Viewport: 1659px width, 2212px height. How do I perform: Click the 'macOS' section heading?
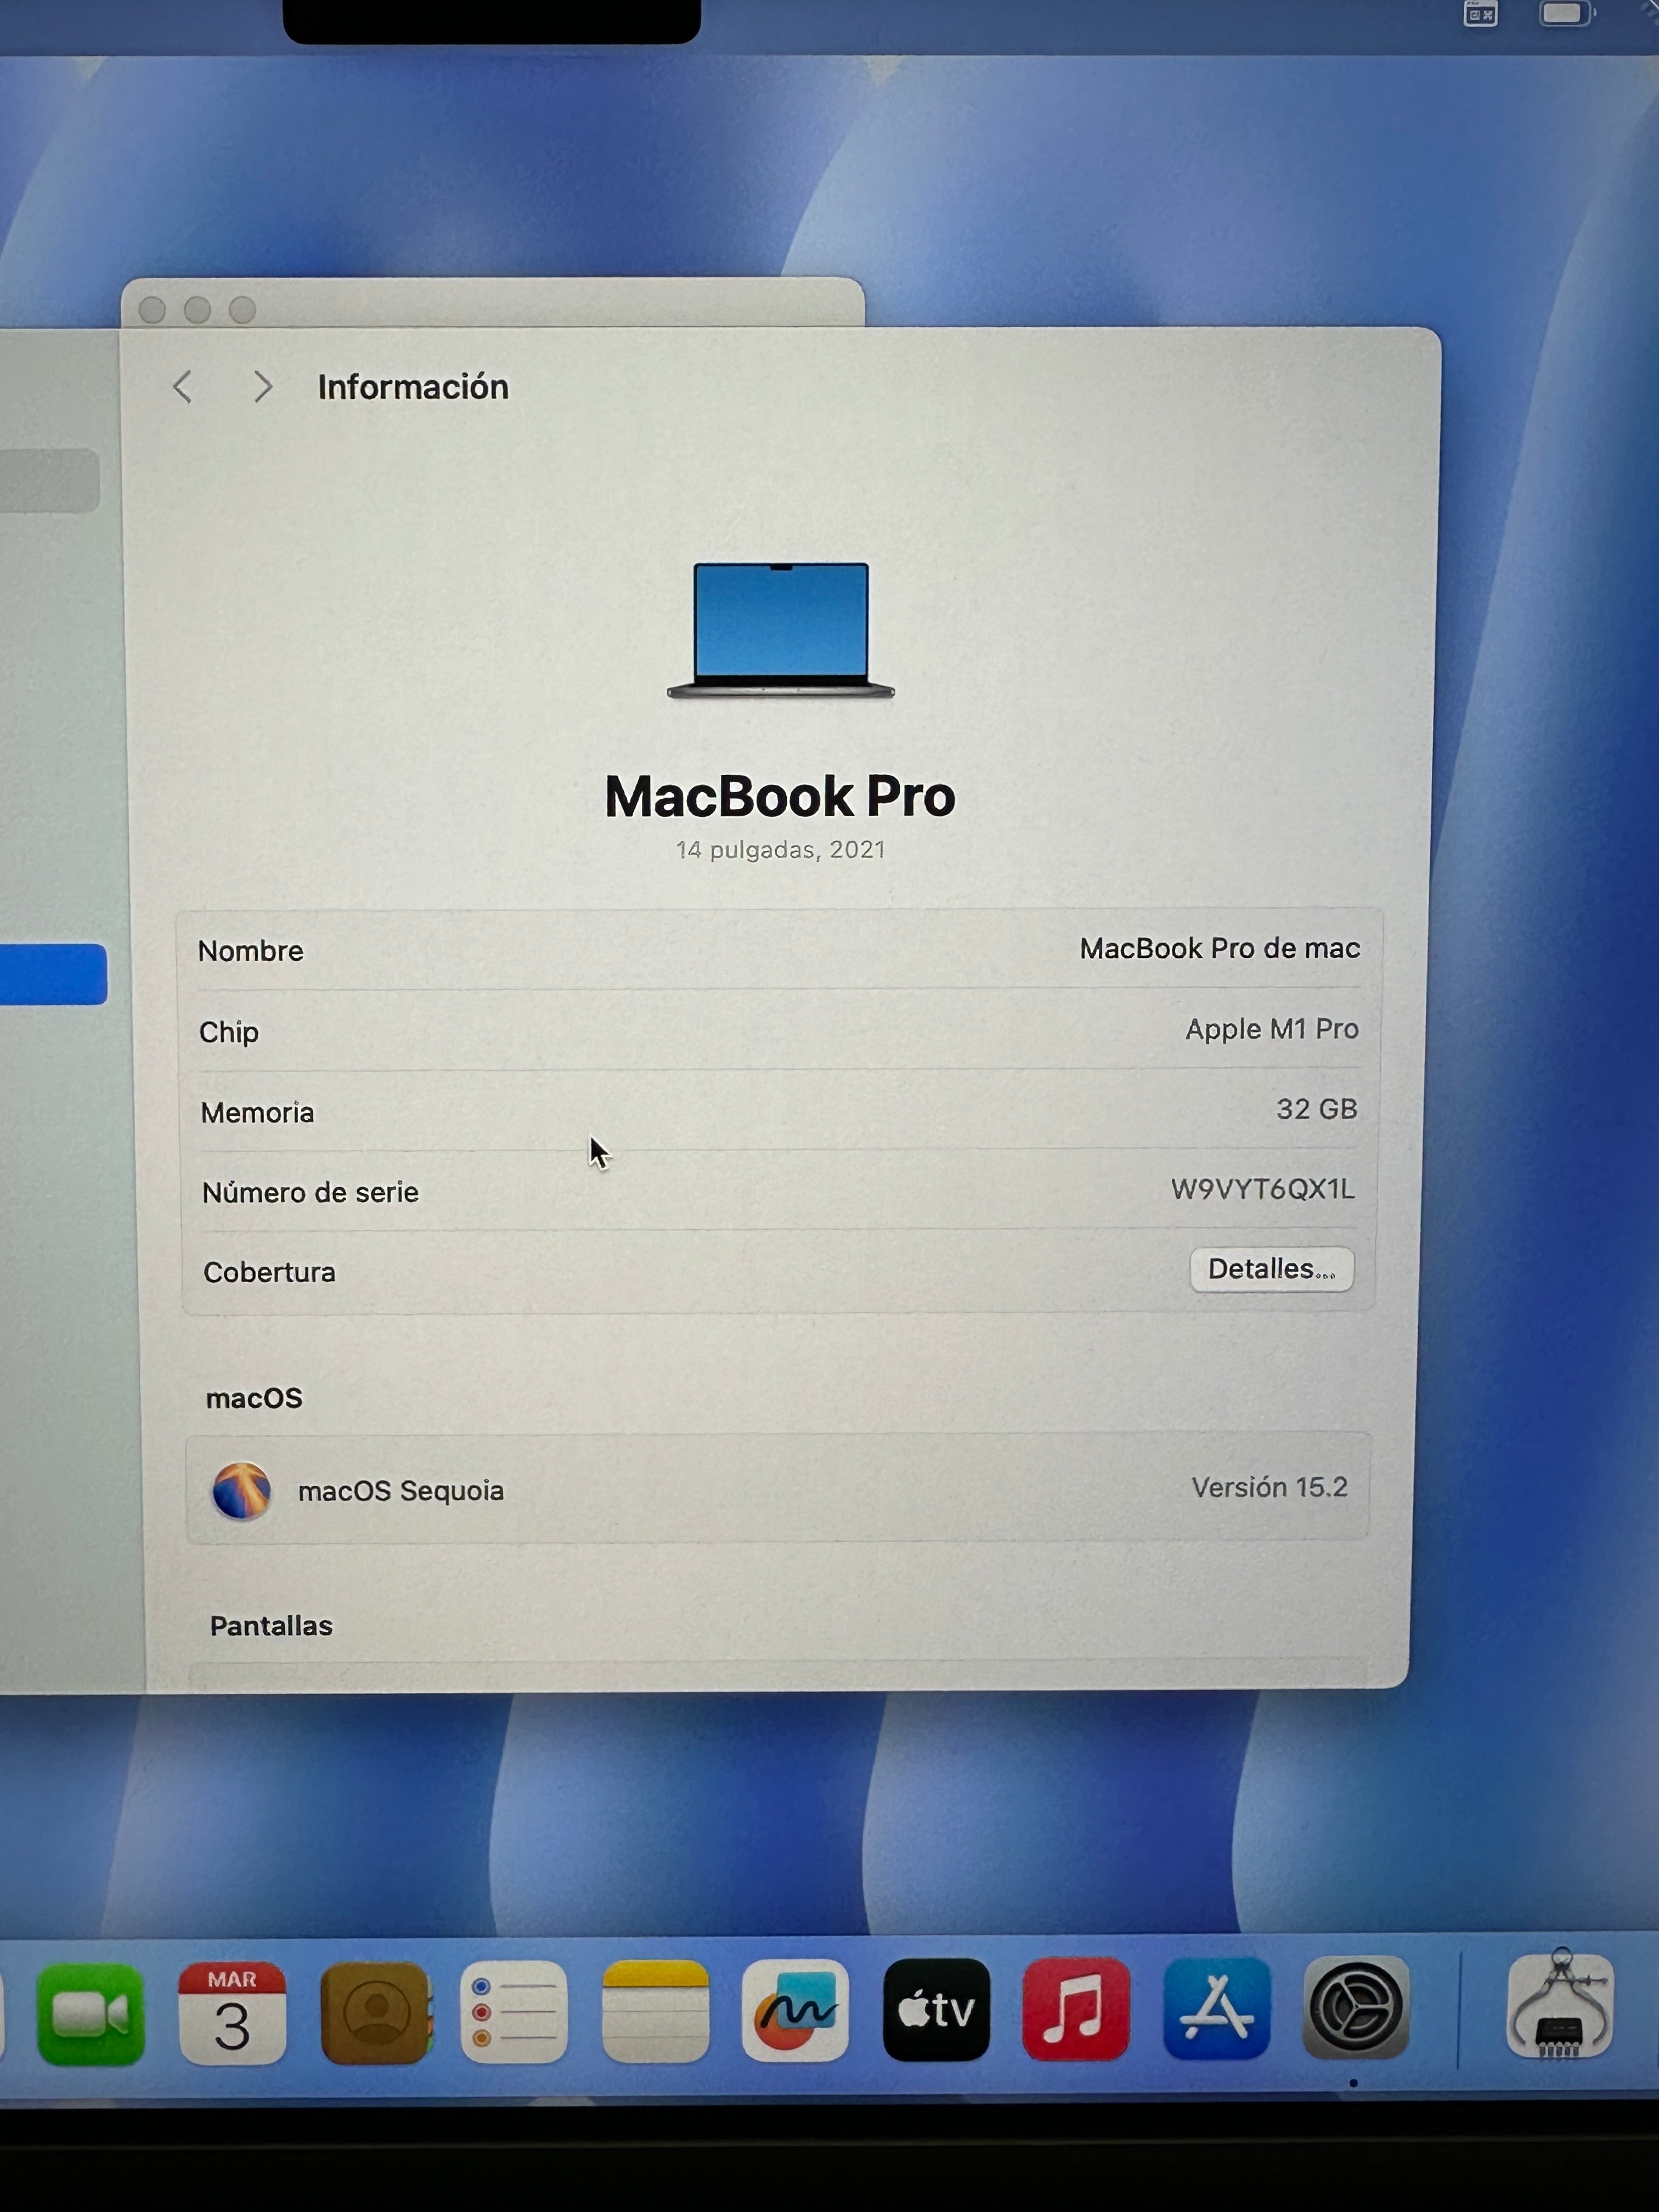coord(254,1398)
